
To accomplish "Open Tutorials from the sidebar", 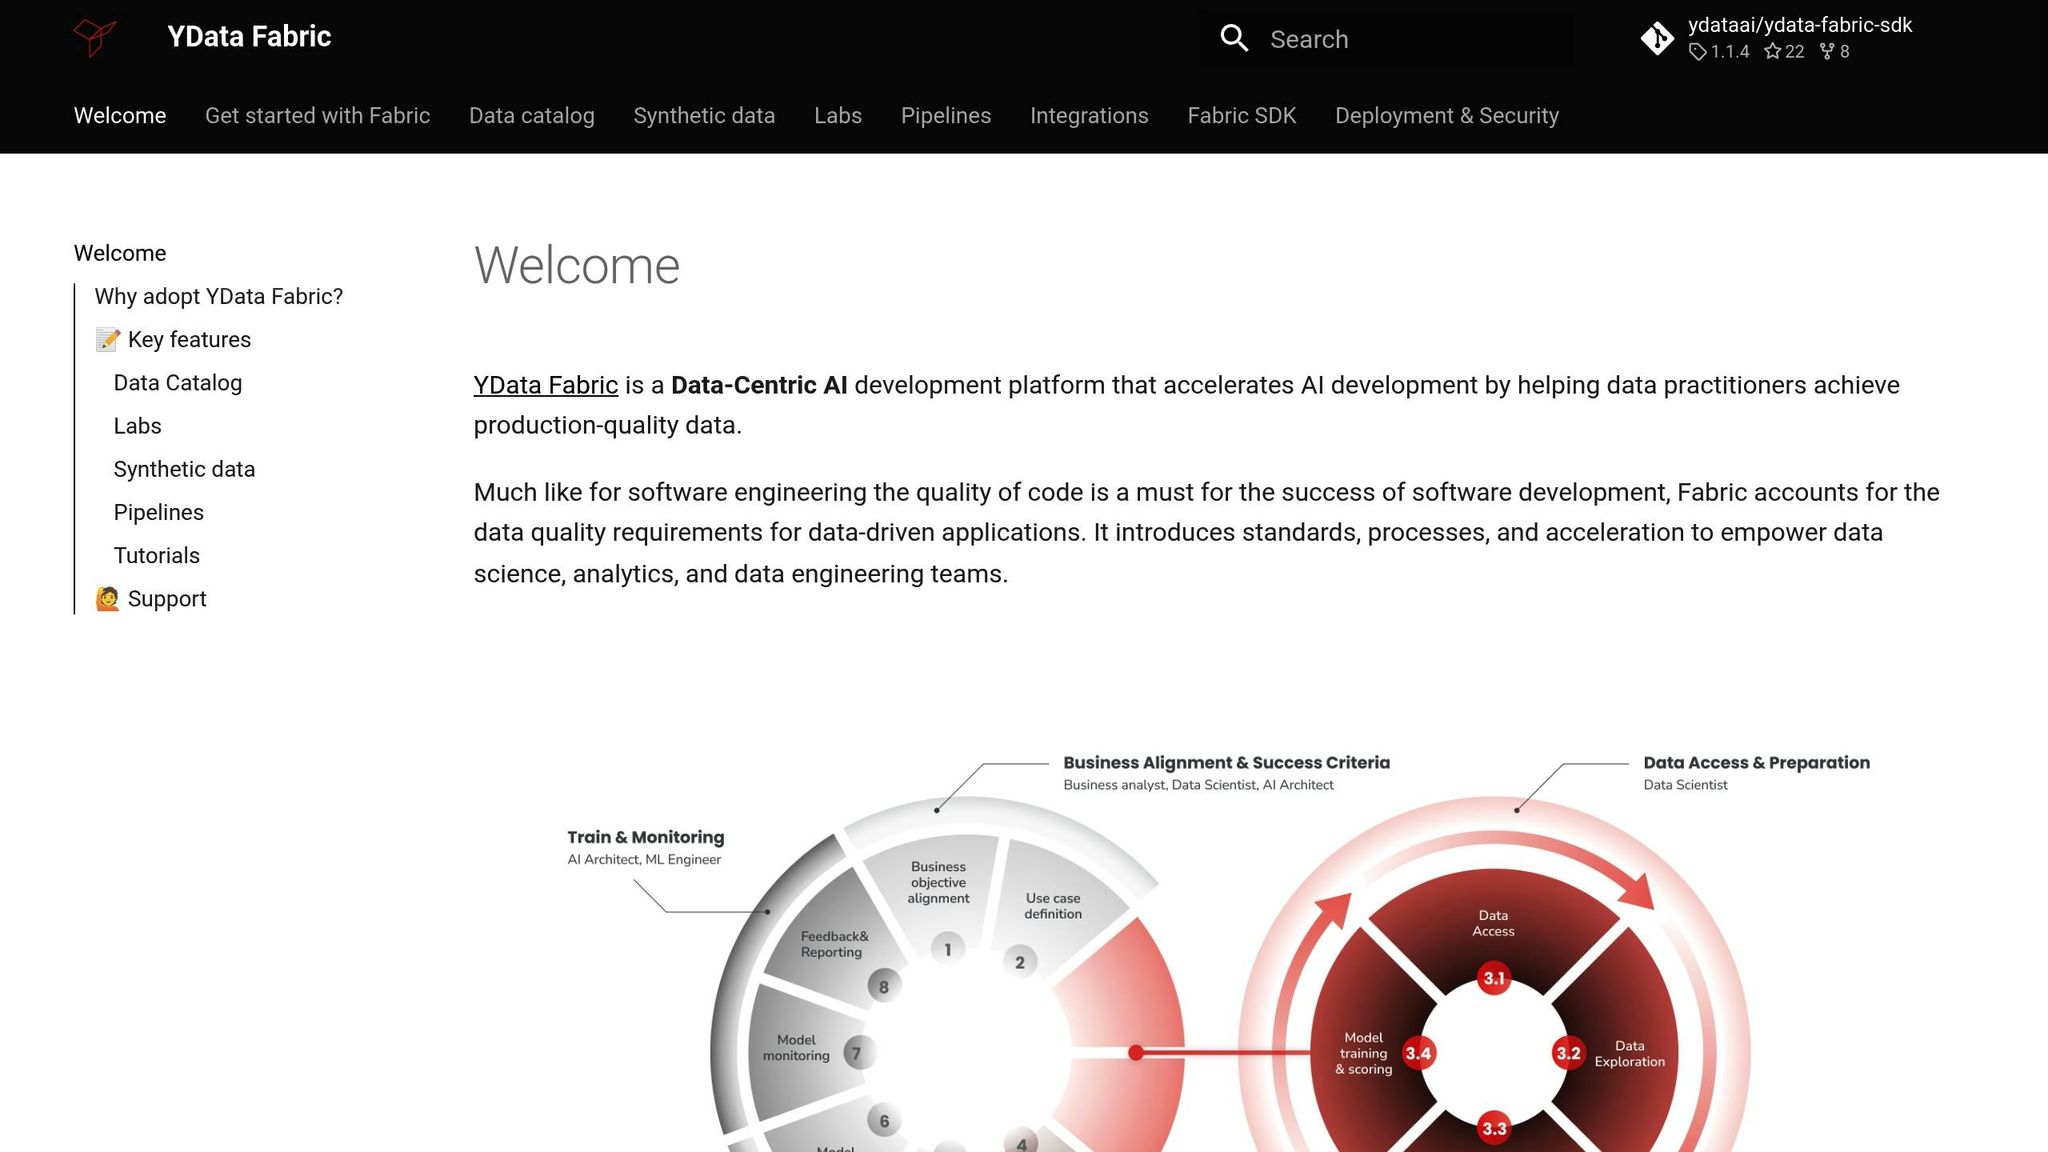I will point(156,555).
